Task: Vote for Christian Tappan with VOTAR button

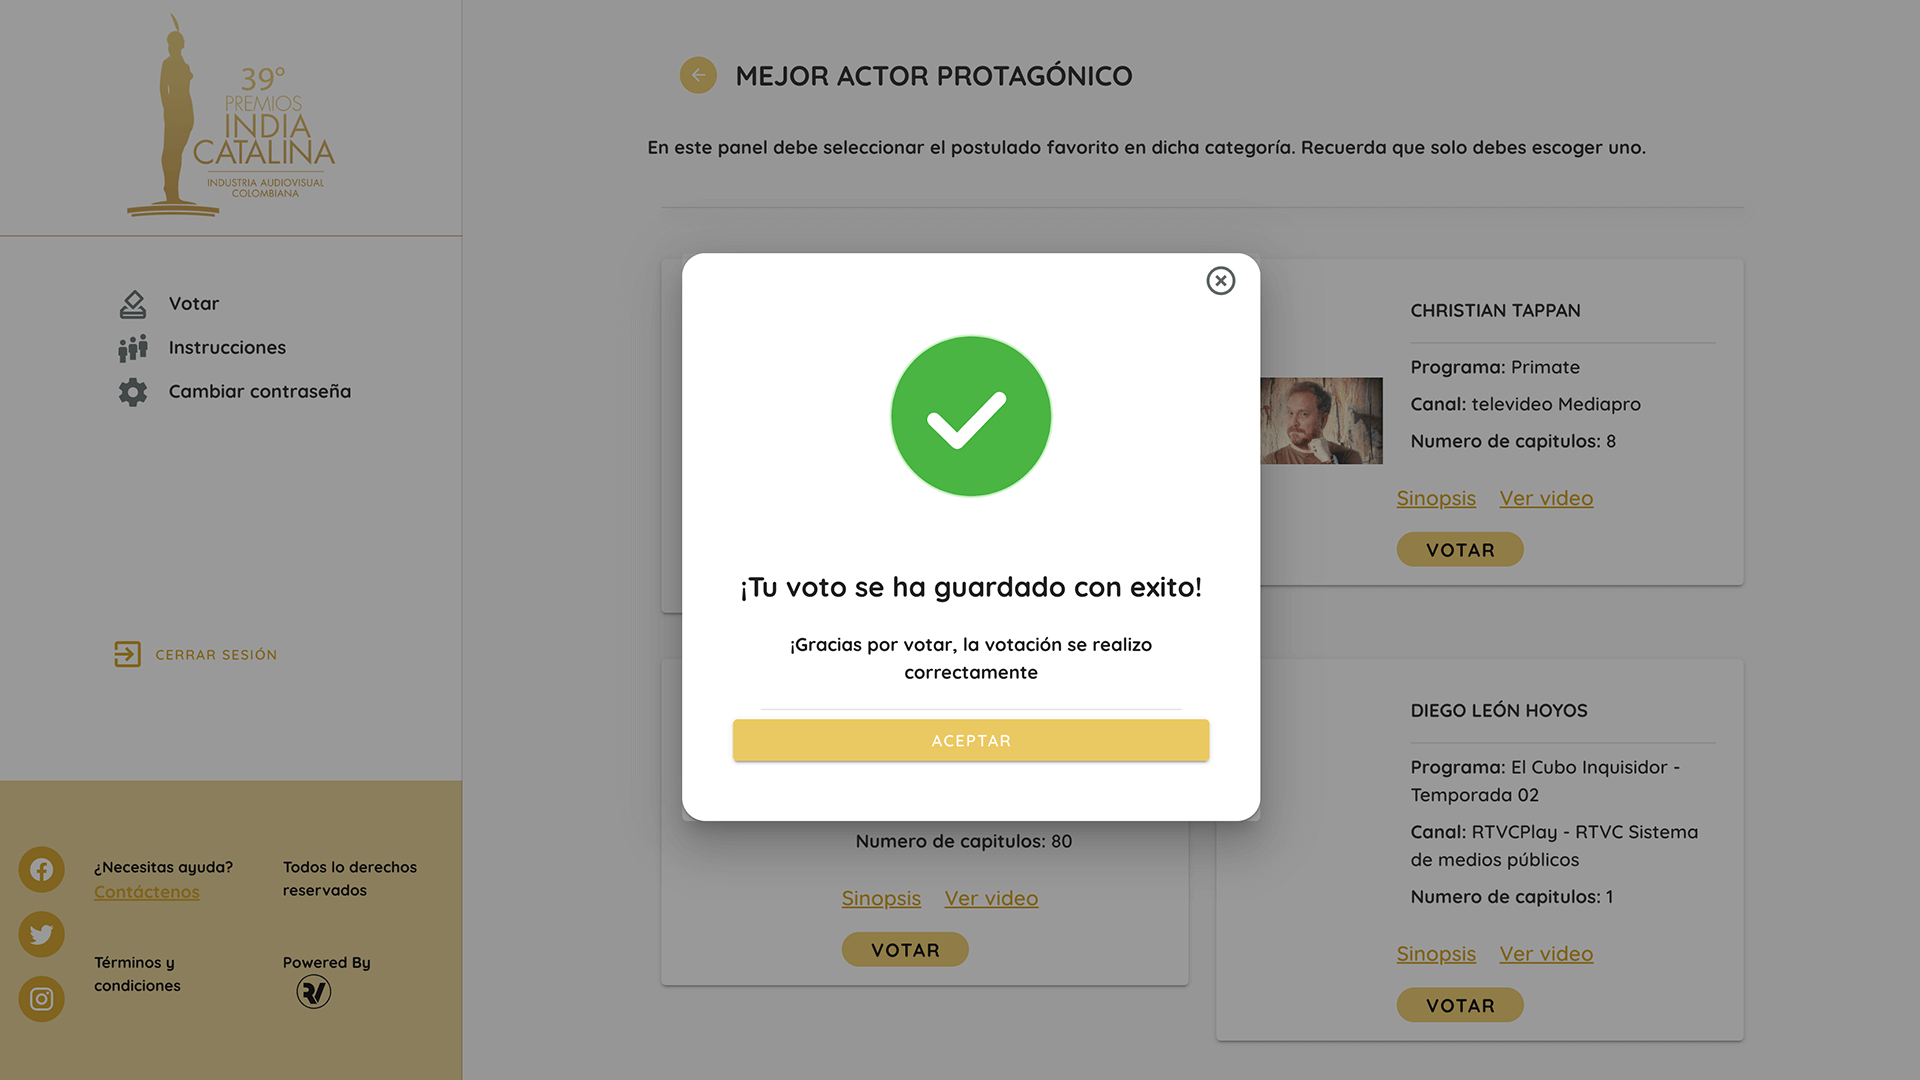Action: tap(1460, 550)
